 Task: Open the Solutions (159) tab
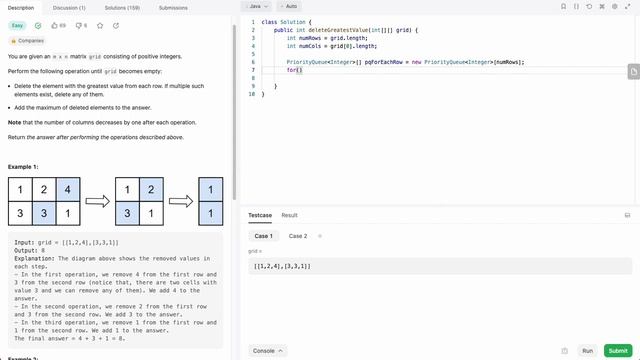pos(122,8)
